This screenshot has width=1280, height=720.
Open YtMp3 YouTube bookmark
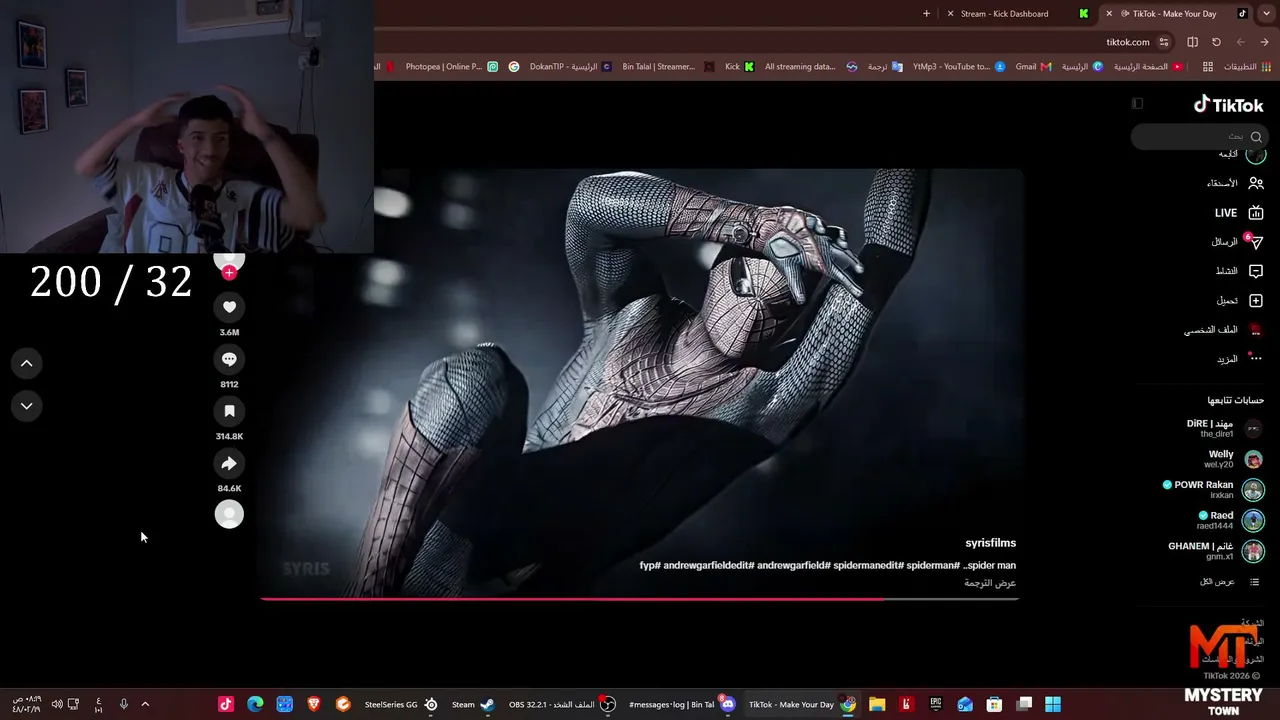[958, 67]
